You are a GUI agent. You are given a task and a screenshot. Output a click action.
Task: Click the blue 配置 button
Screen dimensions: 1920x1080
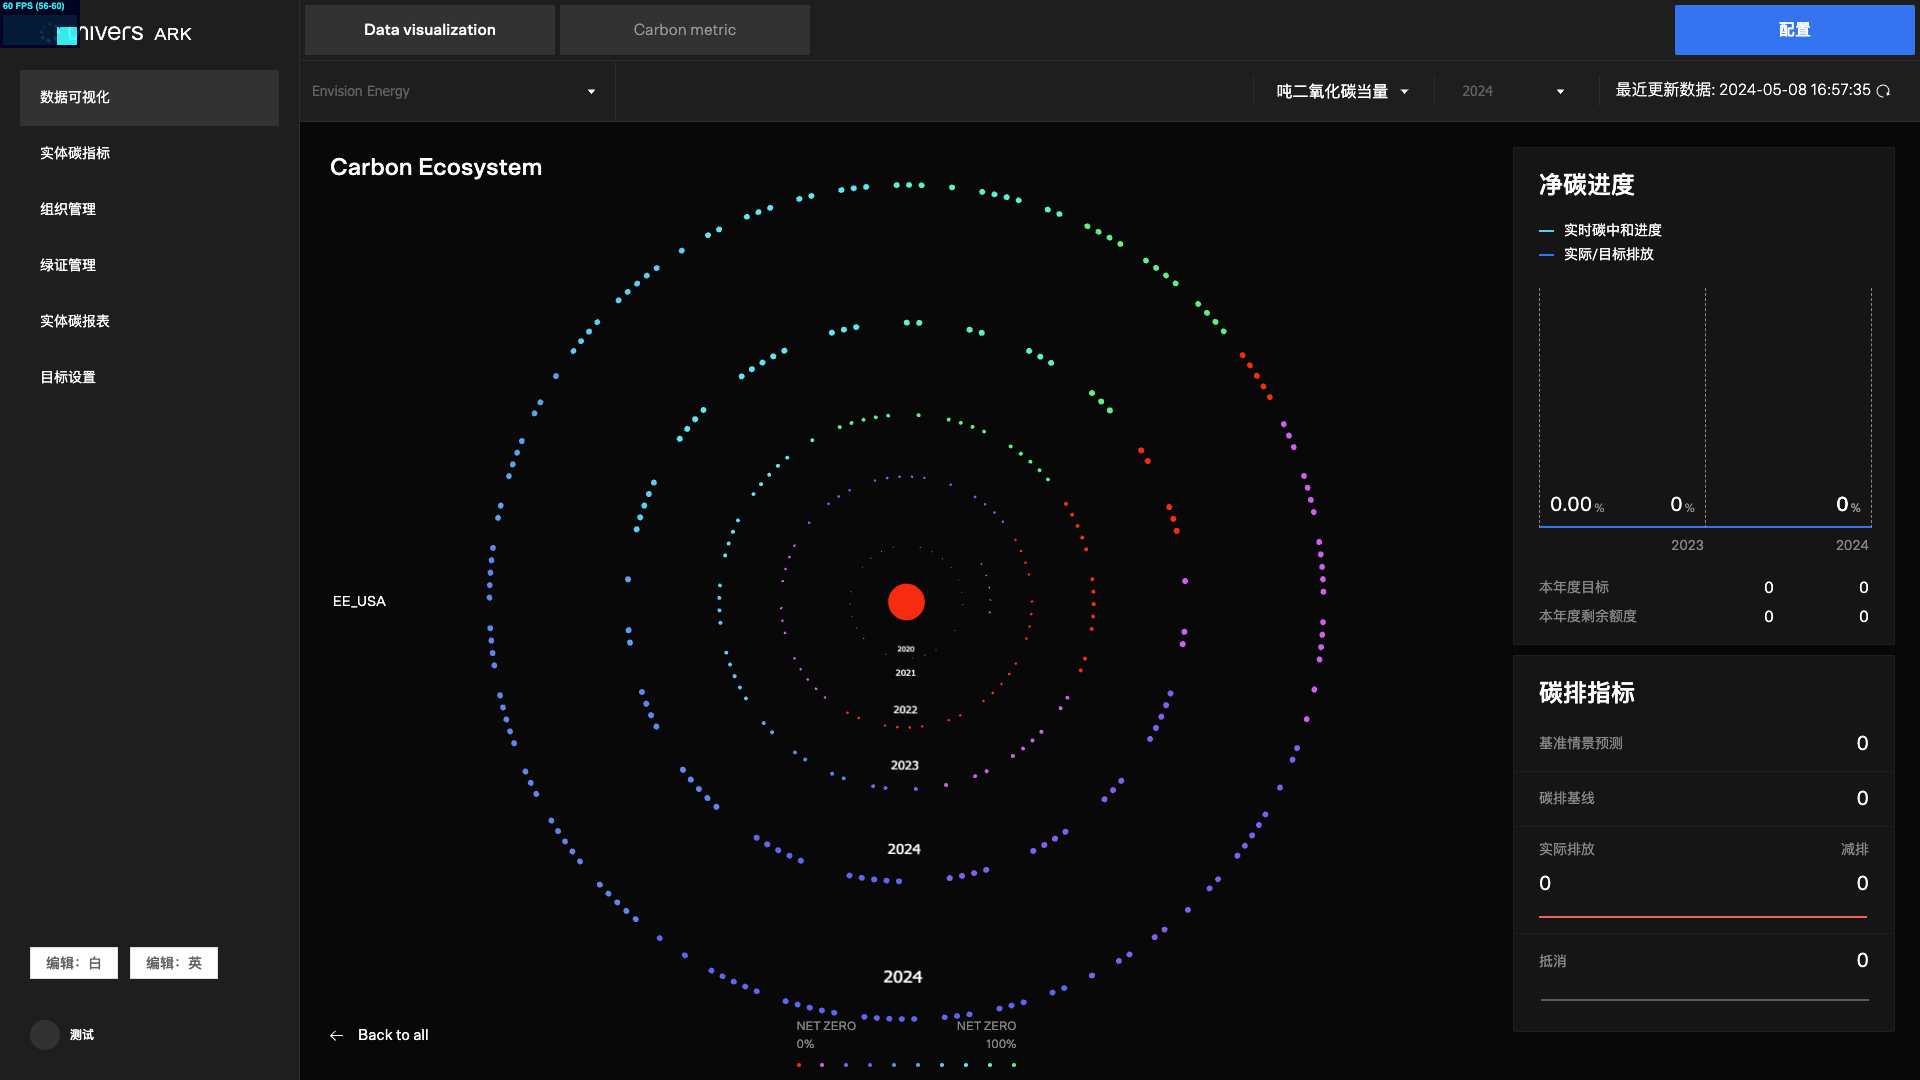pyautogui.click(x=1794, y=30)
